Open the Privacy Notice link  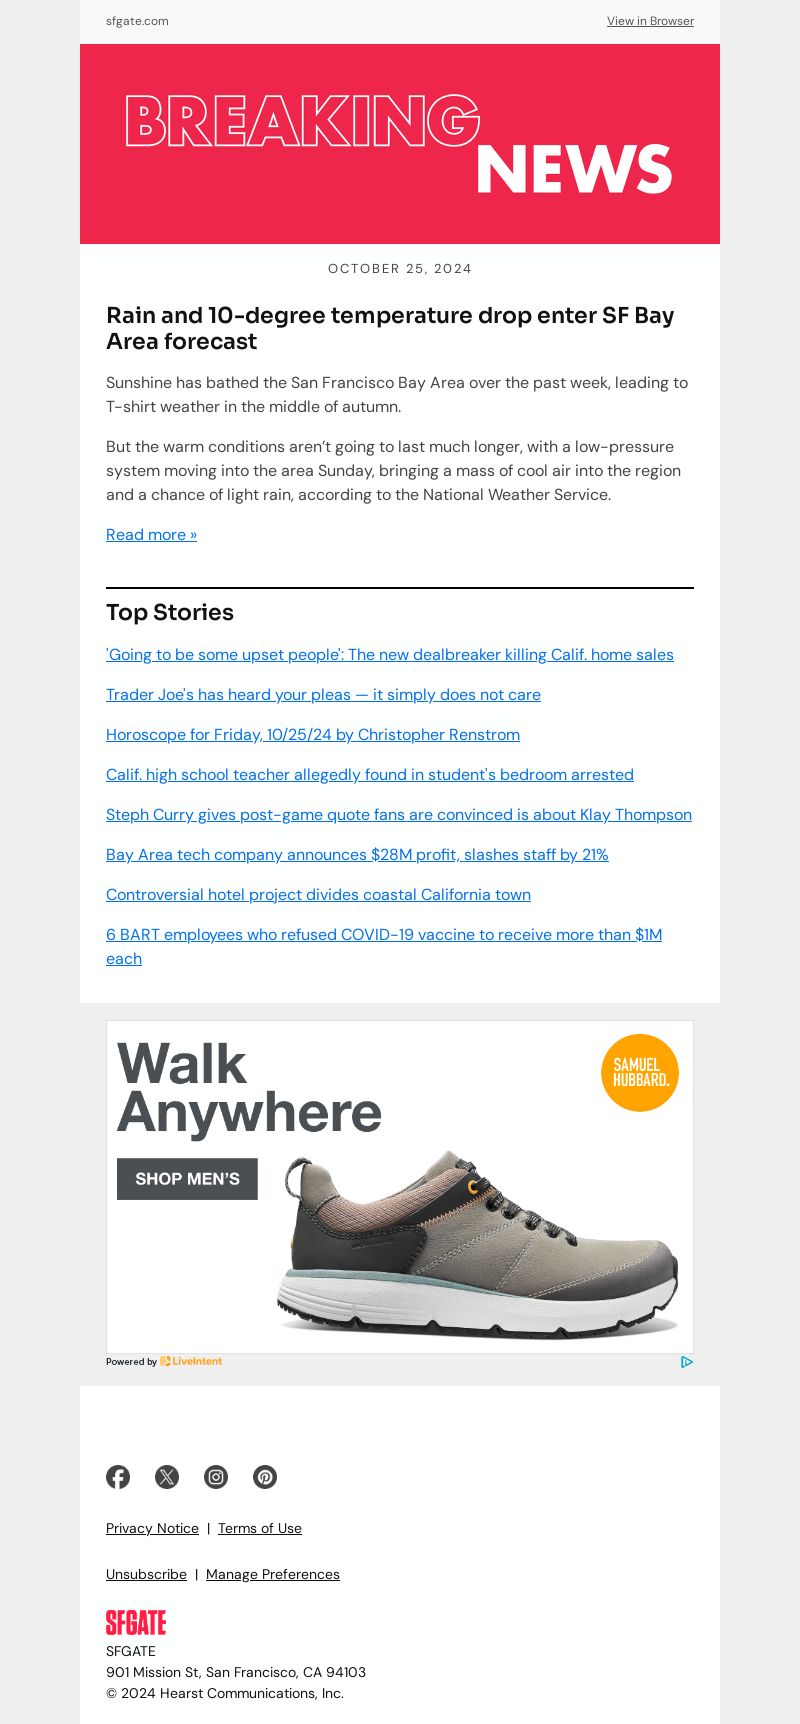[152, 1528]
